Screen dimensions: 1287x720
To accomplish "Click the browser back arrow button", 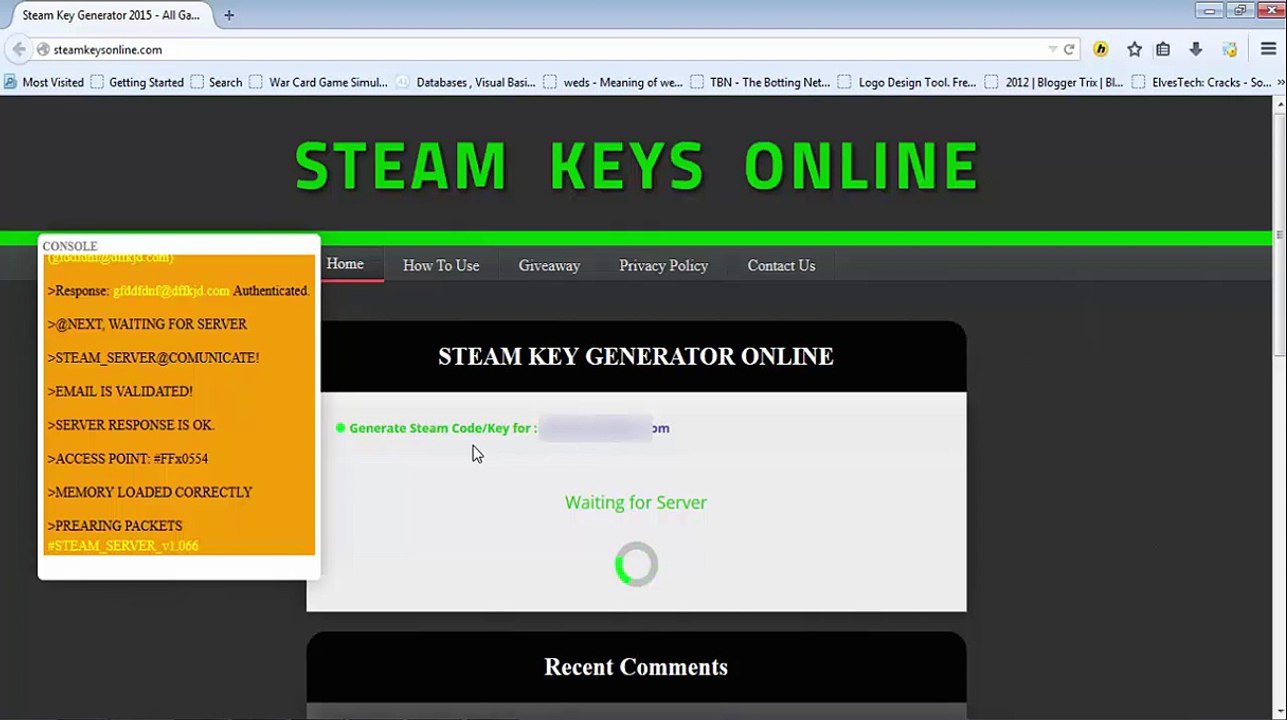I will [18, 49].
